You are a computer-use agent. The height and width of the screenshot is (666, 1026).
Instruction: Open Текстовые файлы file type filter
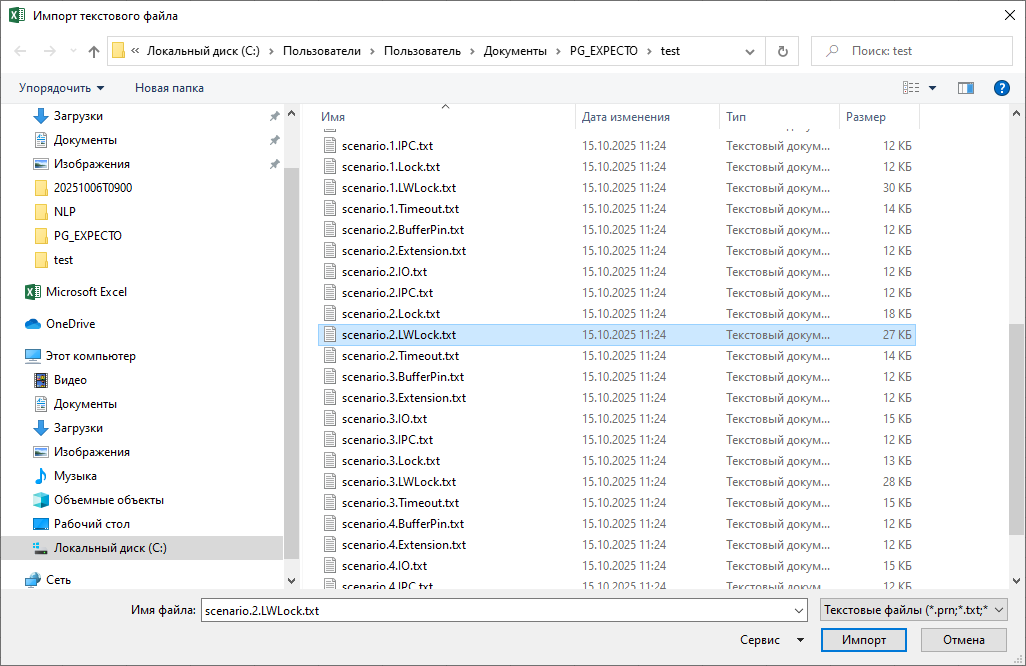(913, 610)
